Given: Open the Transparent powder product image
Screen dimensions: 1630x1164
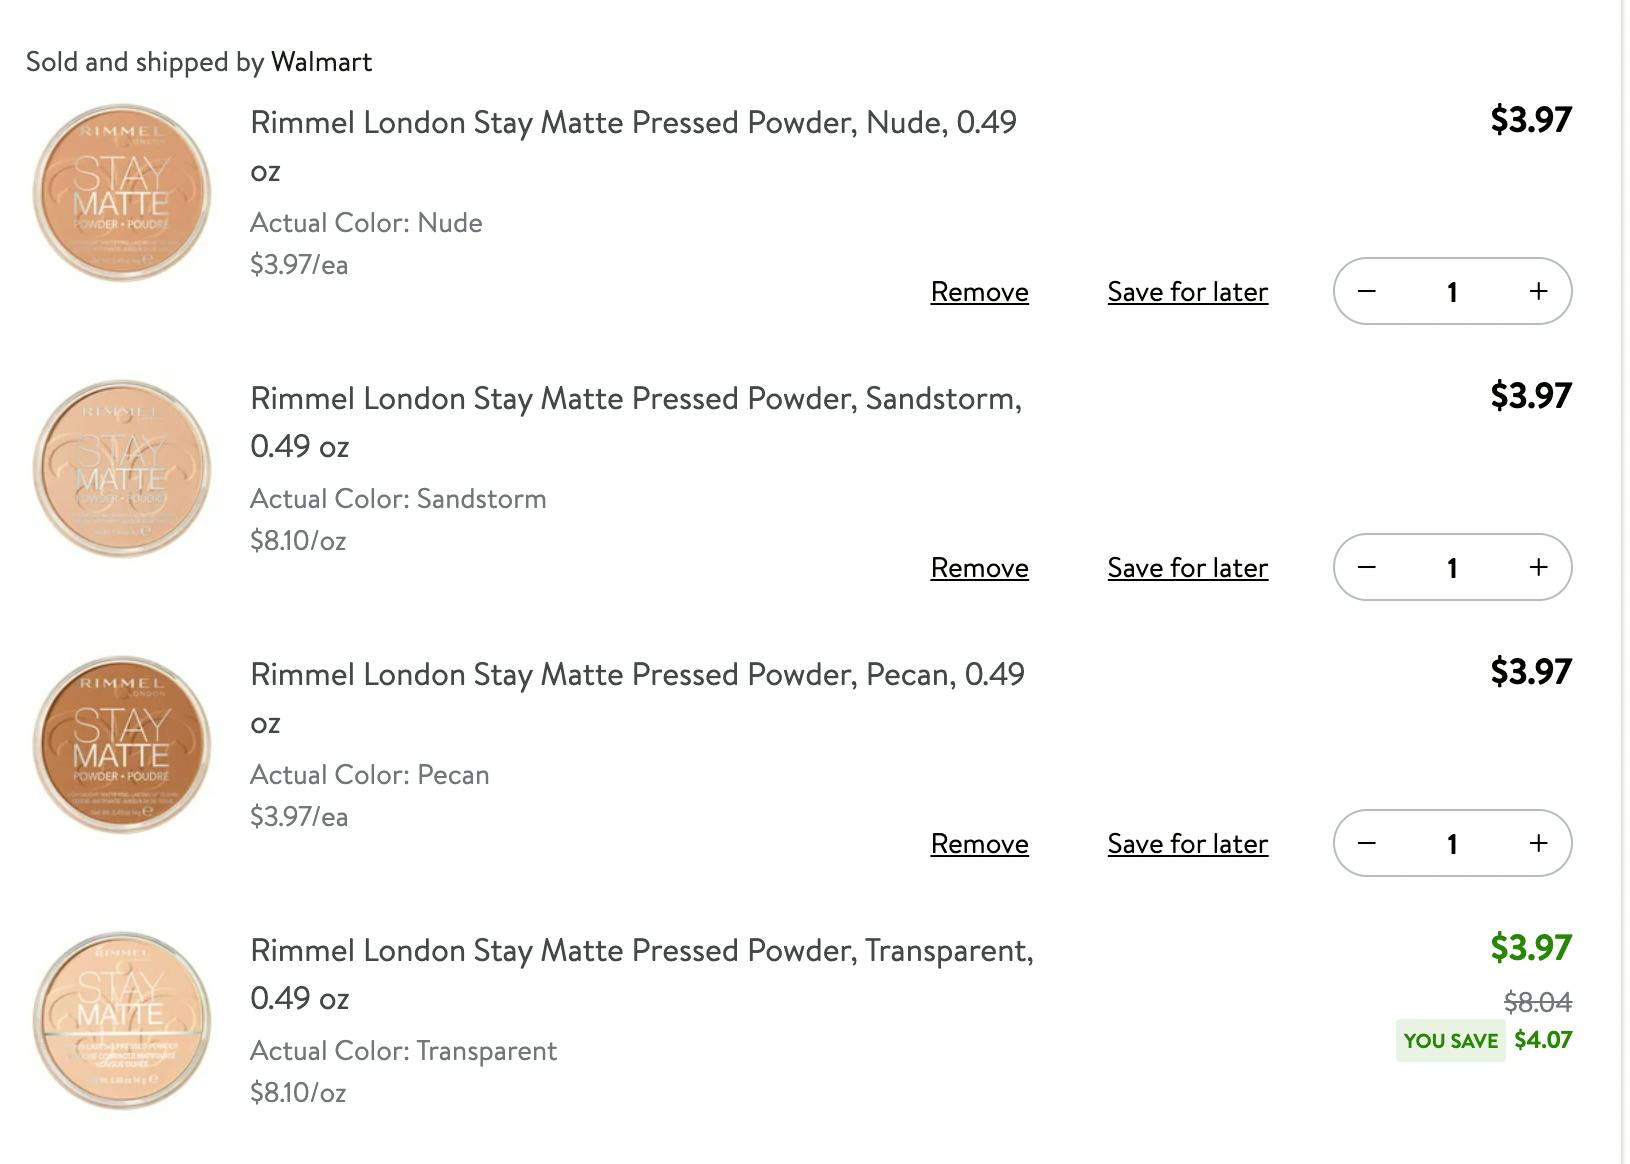Looking at the screenshot, I should tap(122, 1021).
